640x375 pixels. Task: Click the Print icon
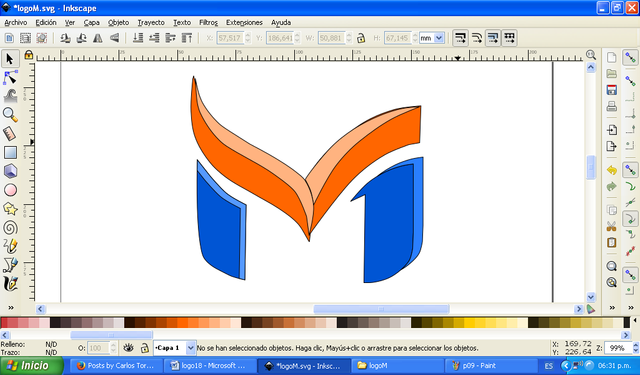coord(611,106)
